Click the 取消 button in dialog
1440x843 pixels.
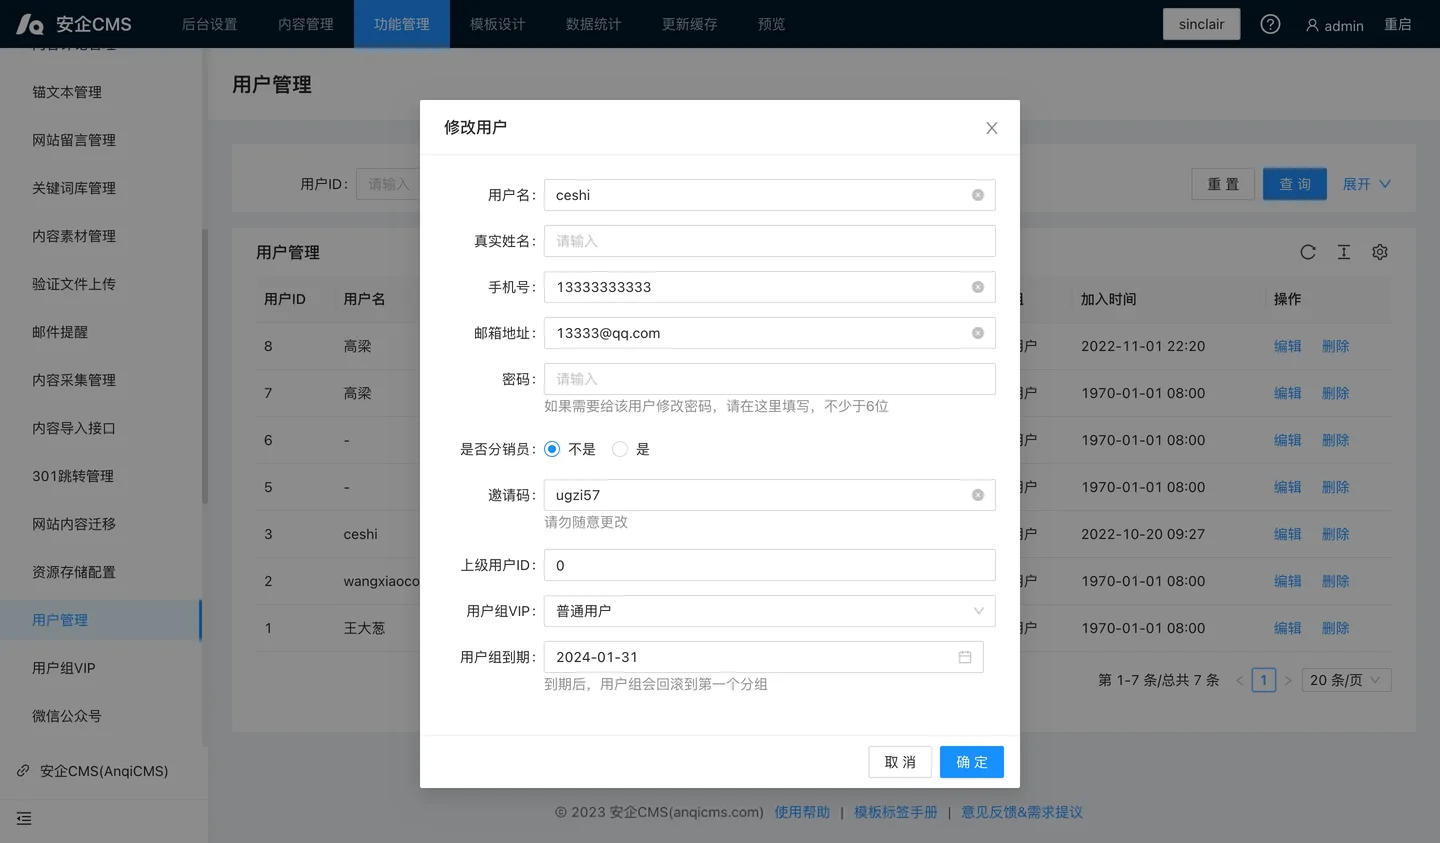(x=900, y=762)
